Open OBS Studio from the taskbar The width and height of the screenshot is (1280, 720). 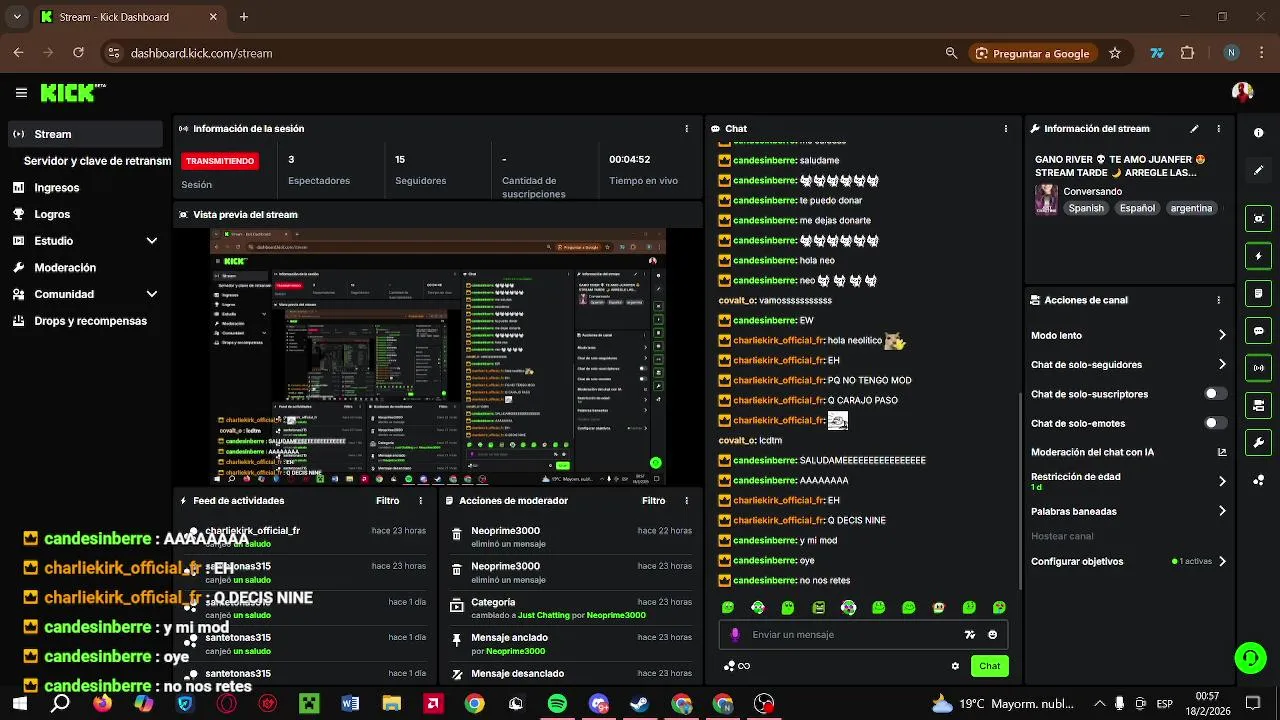(764, 704)
